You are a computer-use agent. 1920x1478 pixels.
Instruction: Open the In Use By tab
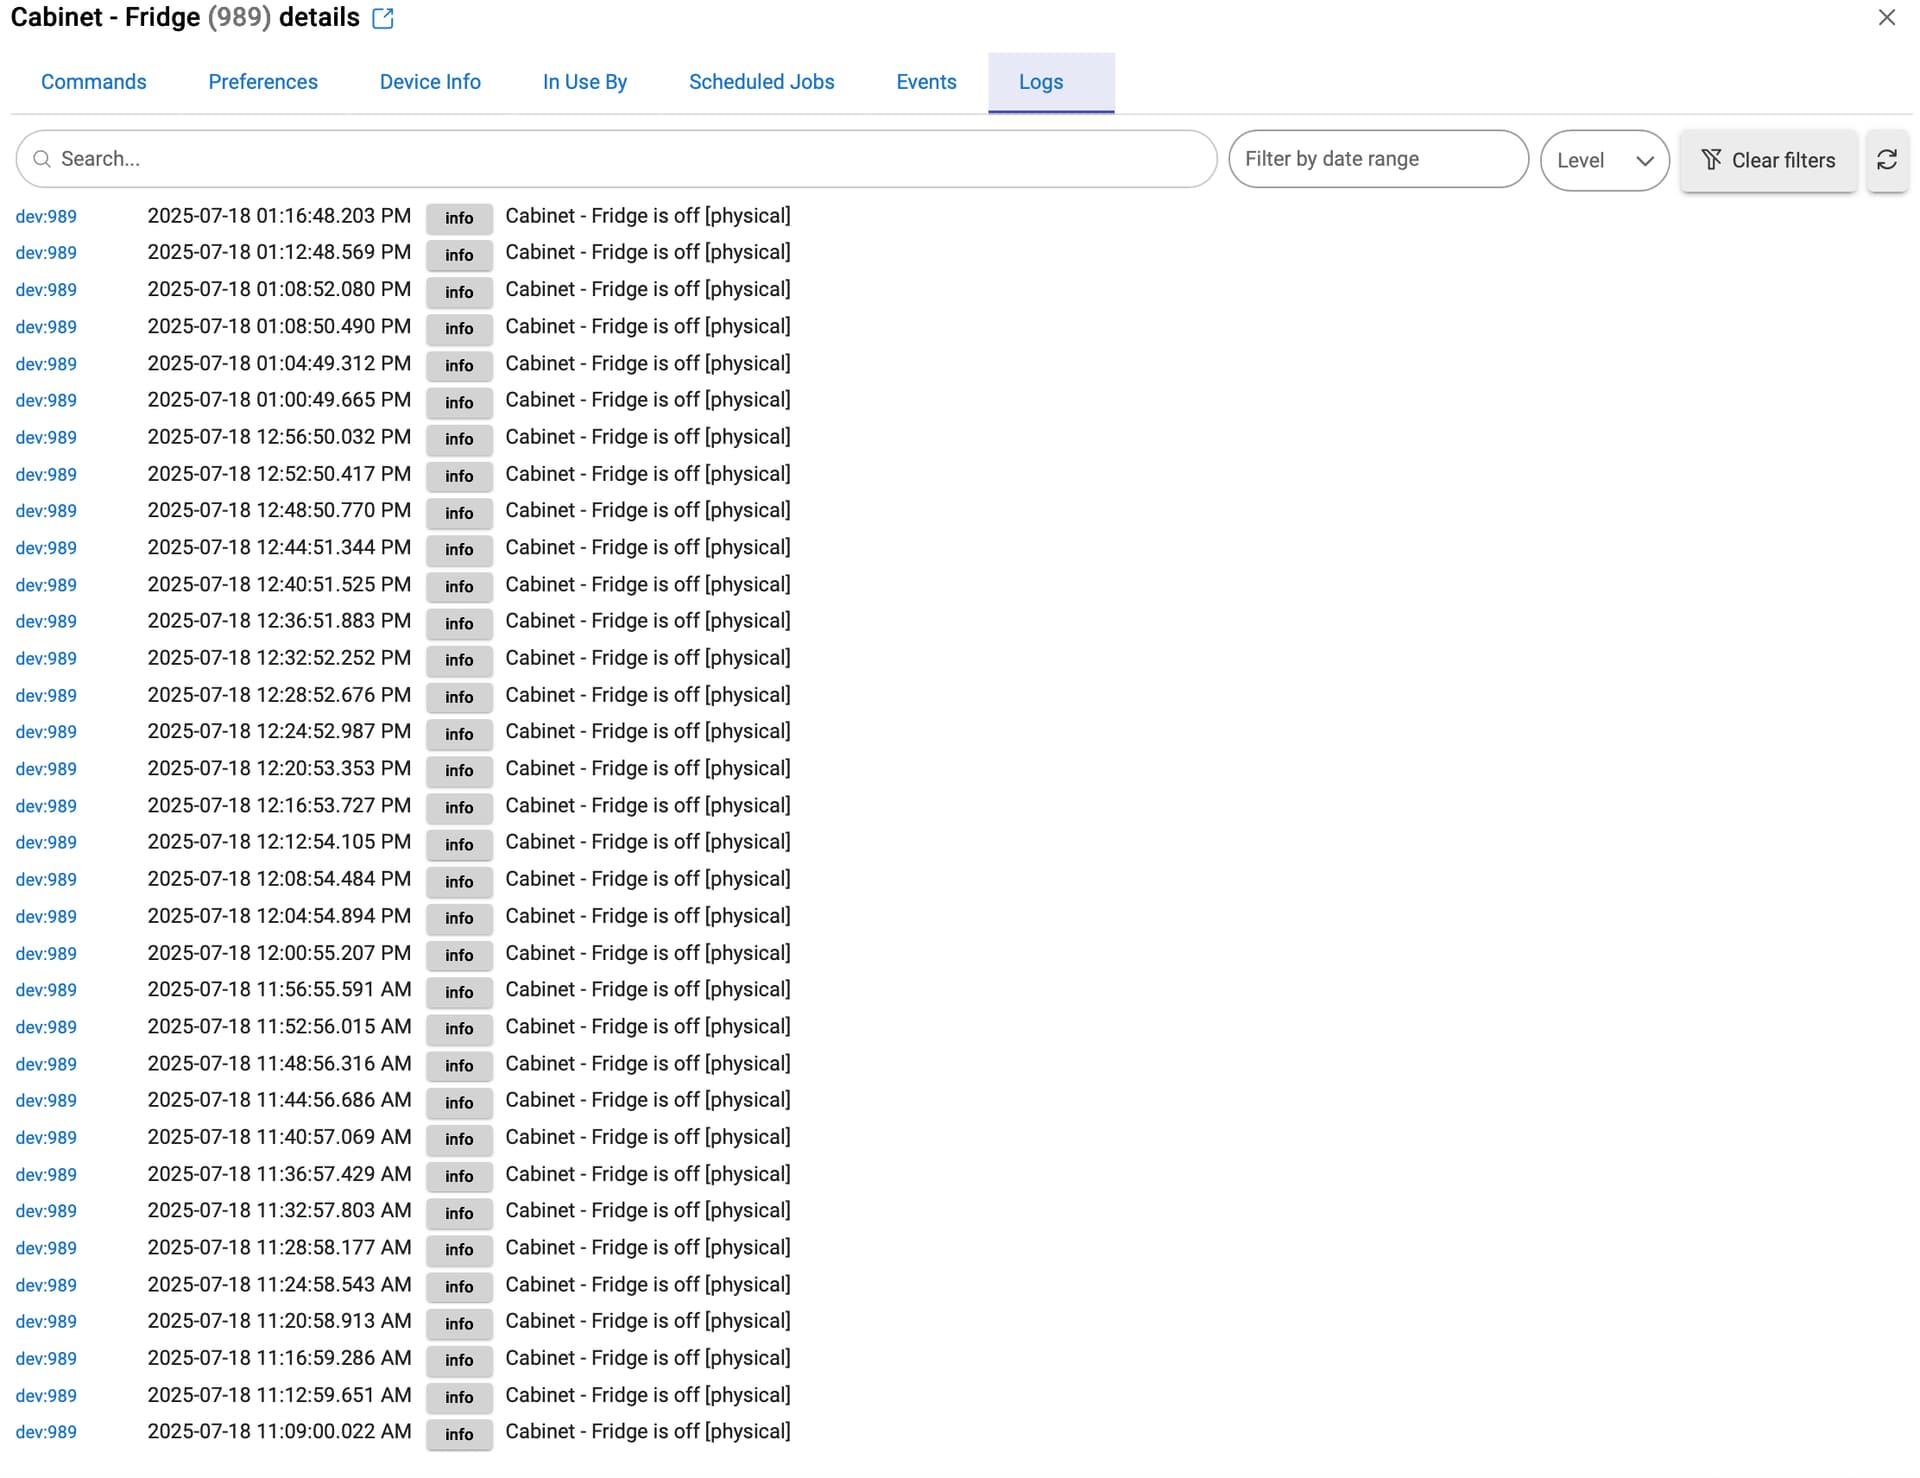(585, 82)
